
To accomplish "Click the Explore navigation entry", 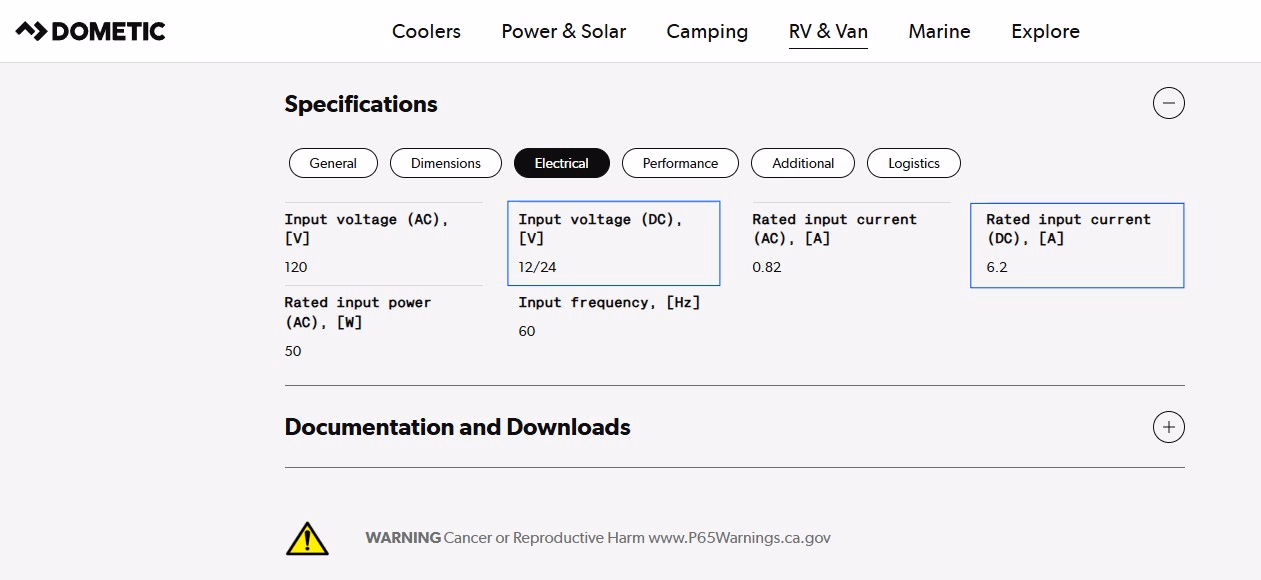I will point(1044,31).
